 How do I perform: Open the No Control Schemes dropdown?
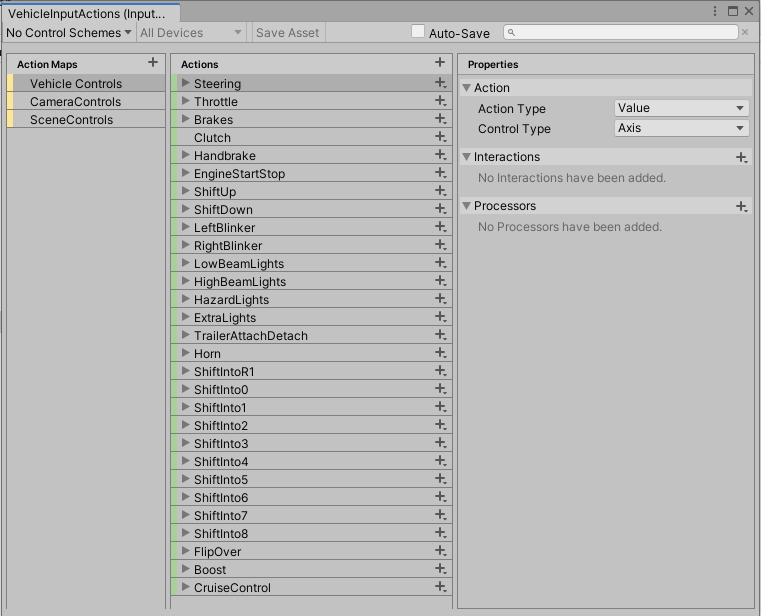69,33
